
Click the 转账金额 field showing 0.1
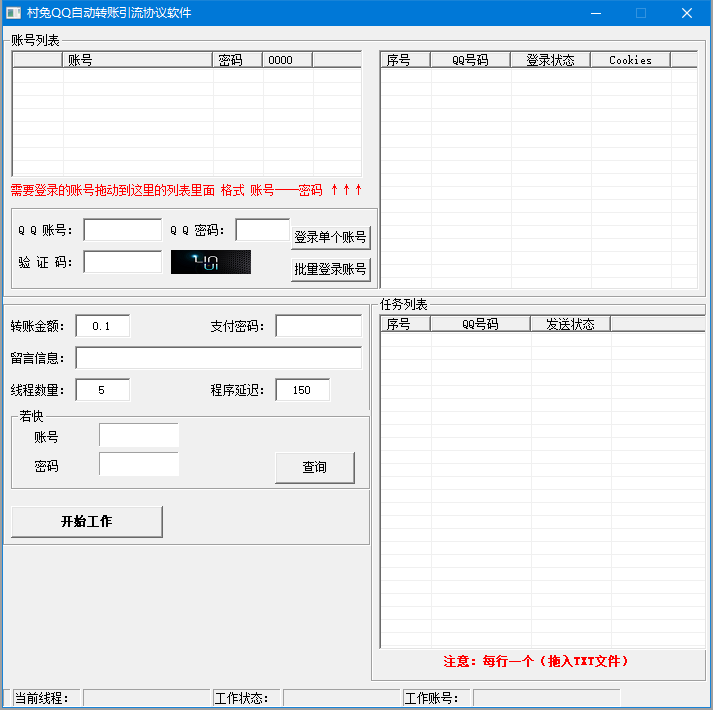pos(103,326)
